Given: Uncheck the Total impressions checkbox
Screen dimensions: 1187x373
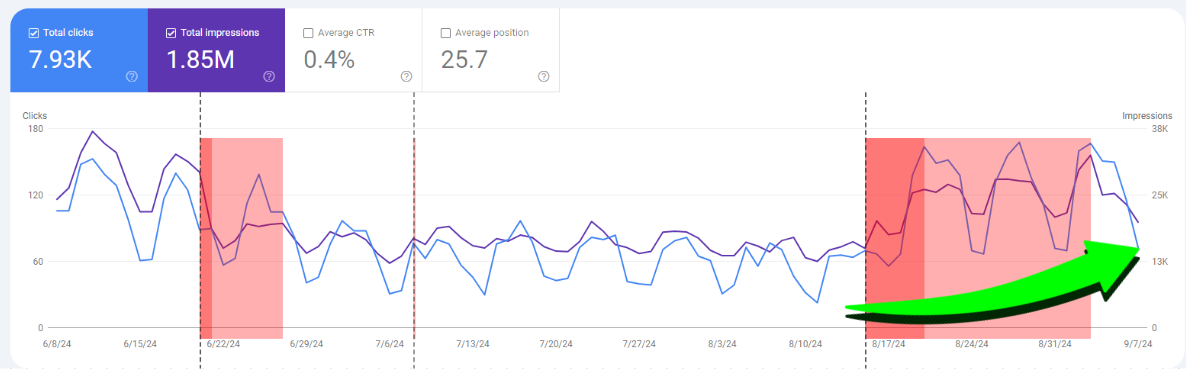Looking at the screenshot, I should point(171,33).
